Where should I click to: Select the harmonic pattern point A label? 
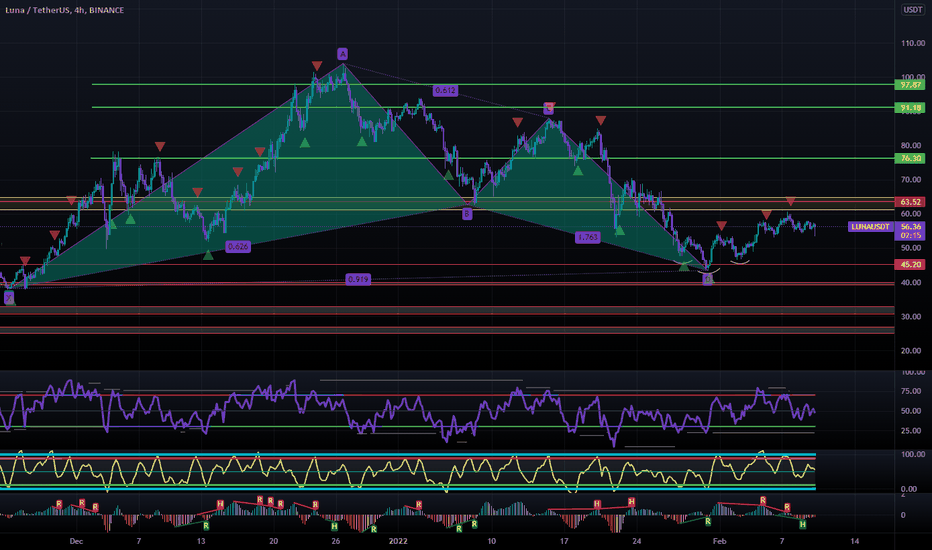(x=342, y=54)
